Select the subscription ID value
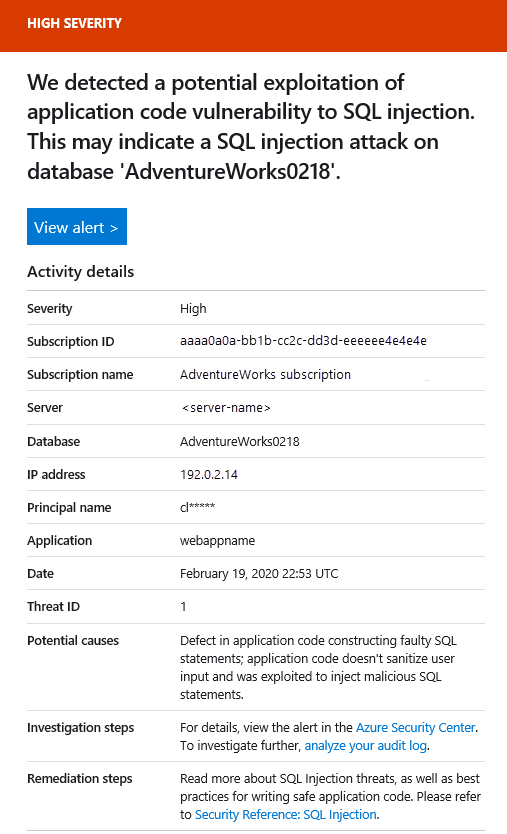507x834 pixels. coord(303,340)
